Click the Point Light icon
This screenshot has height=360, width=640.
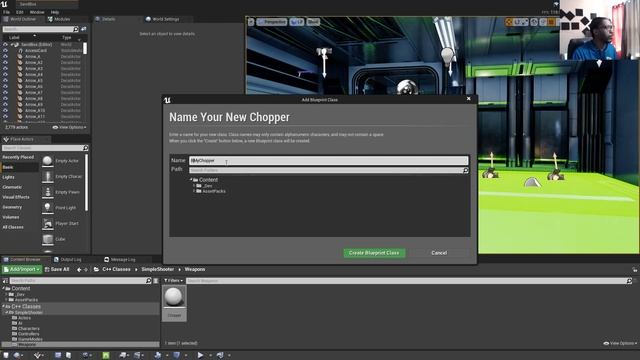47,207
